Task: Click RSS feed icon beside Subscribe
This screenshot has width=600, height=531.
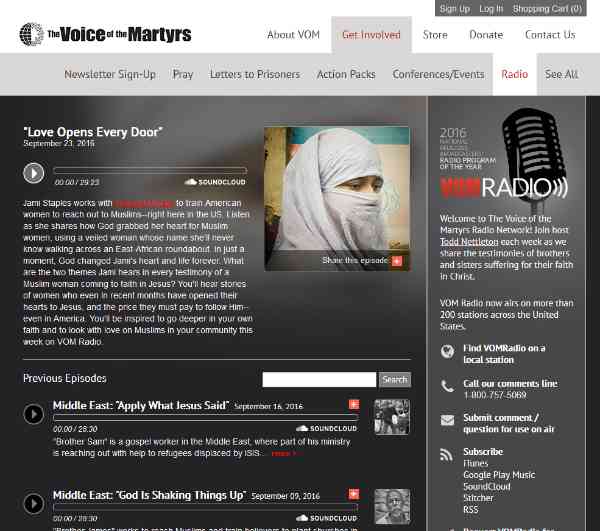Action: (447, 454)
